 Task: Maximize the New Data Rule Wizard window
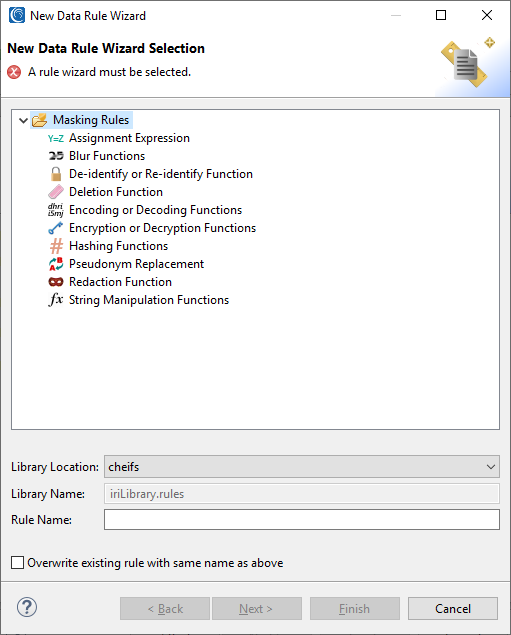[441, 15]
